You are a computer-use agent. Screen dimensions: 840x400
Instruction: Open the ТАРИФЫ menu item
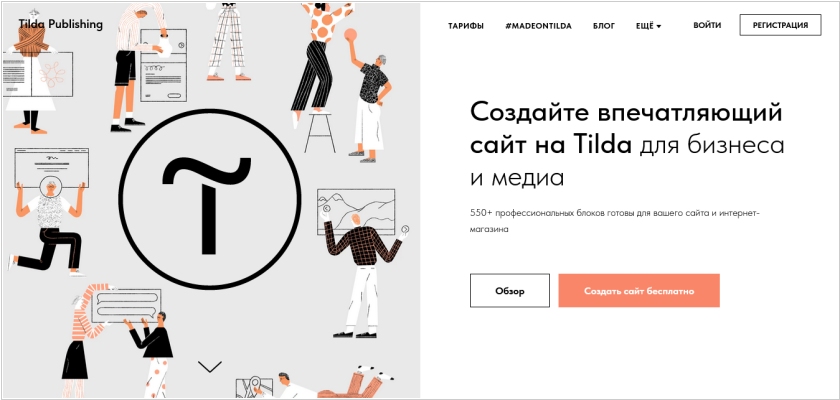click(x=466, y=26)
